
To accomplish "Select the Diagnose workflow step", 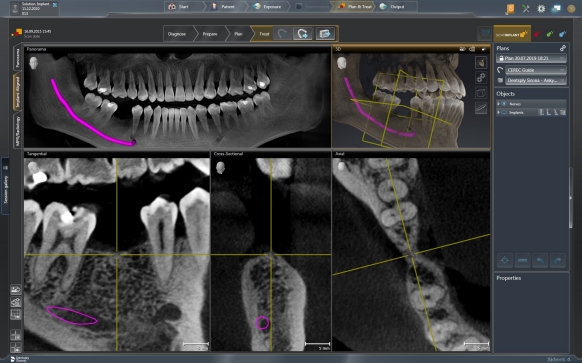I will click(177, 34).
